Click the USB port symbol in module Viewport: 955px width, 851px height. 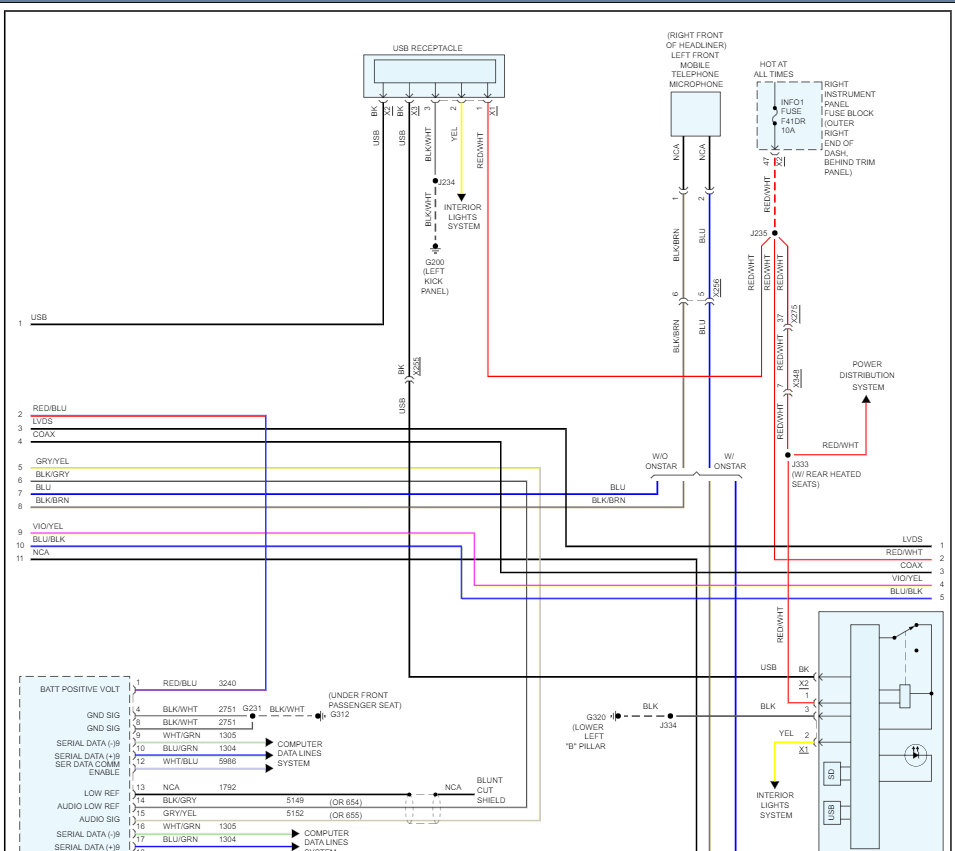point(831,813)
